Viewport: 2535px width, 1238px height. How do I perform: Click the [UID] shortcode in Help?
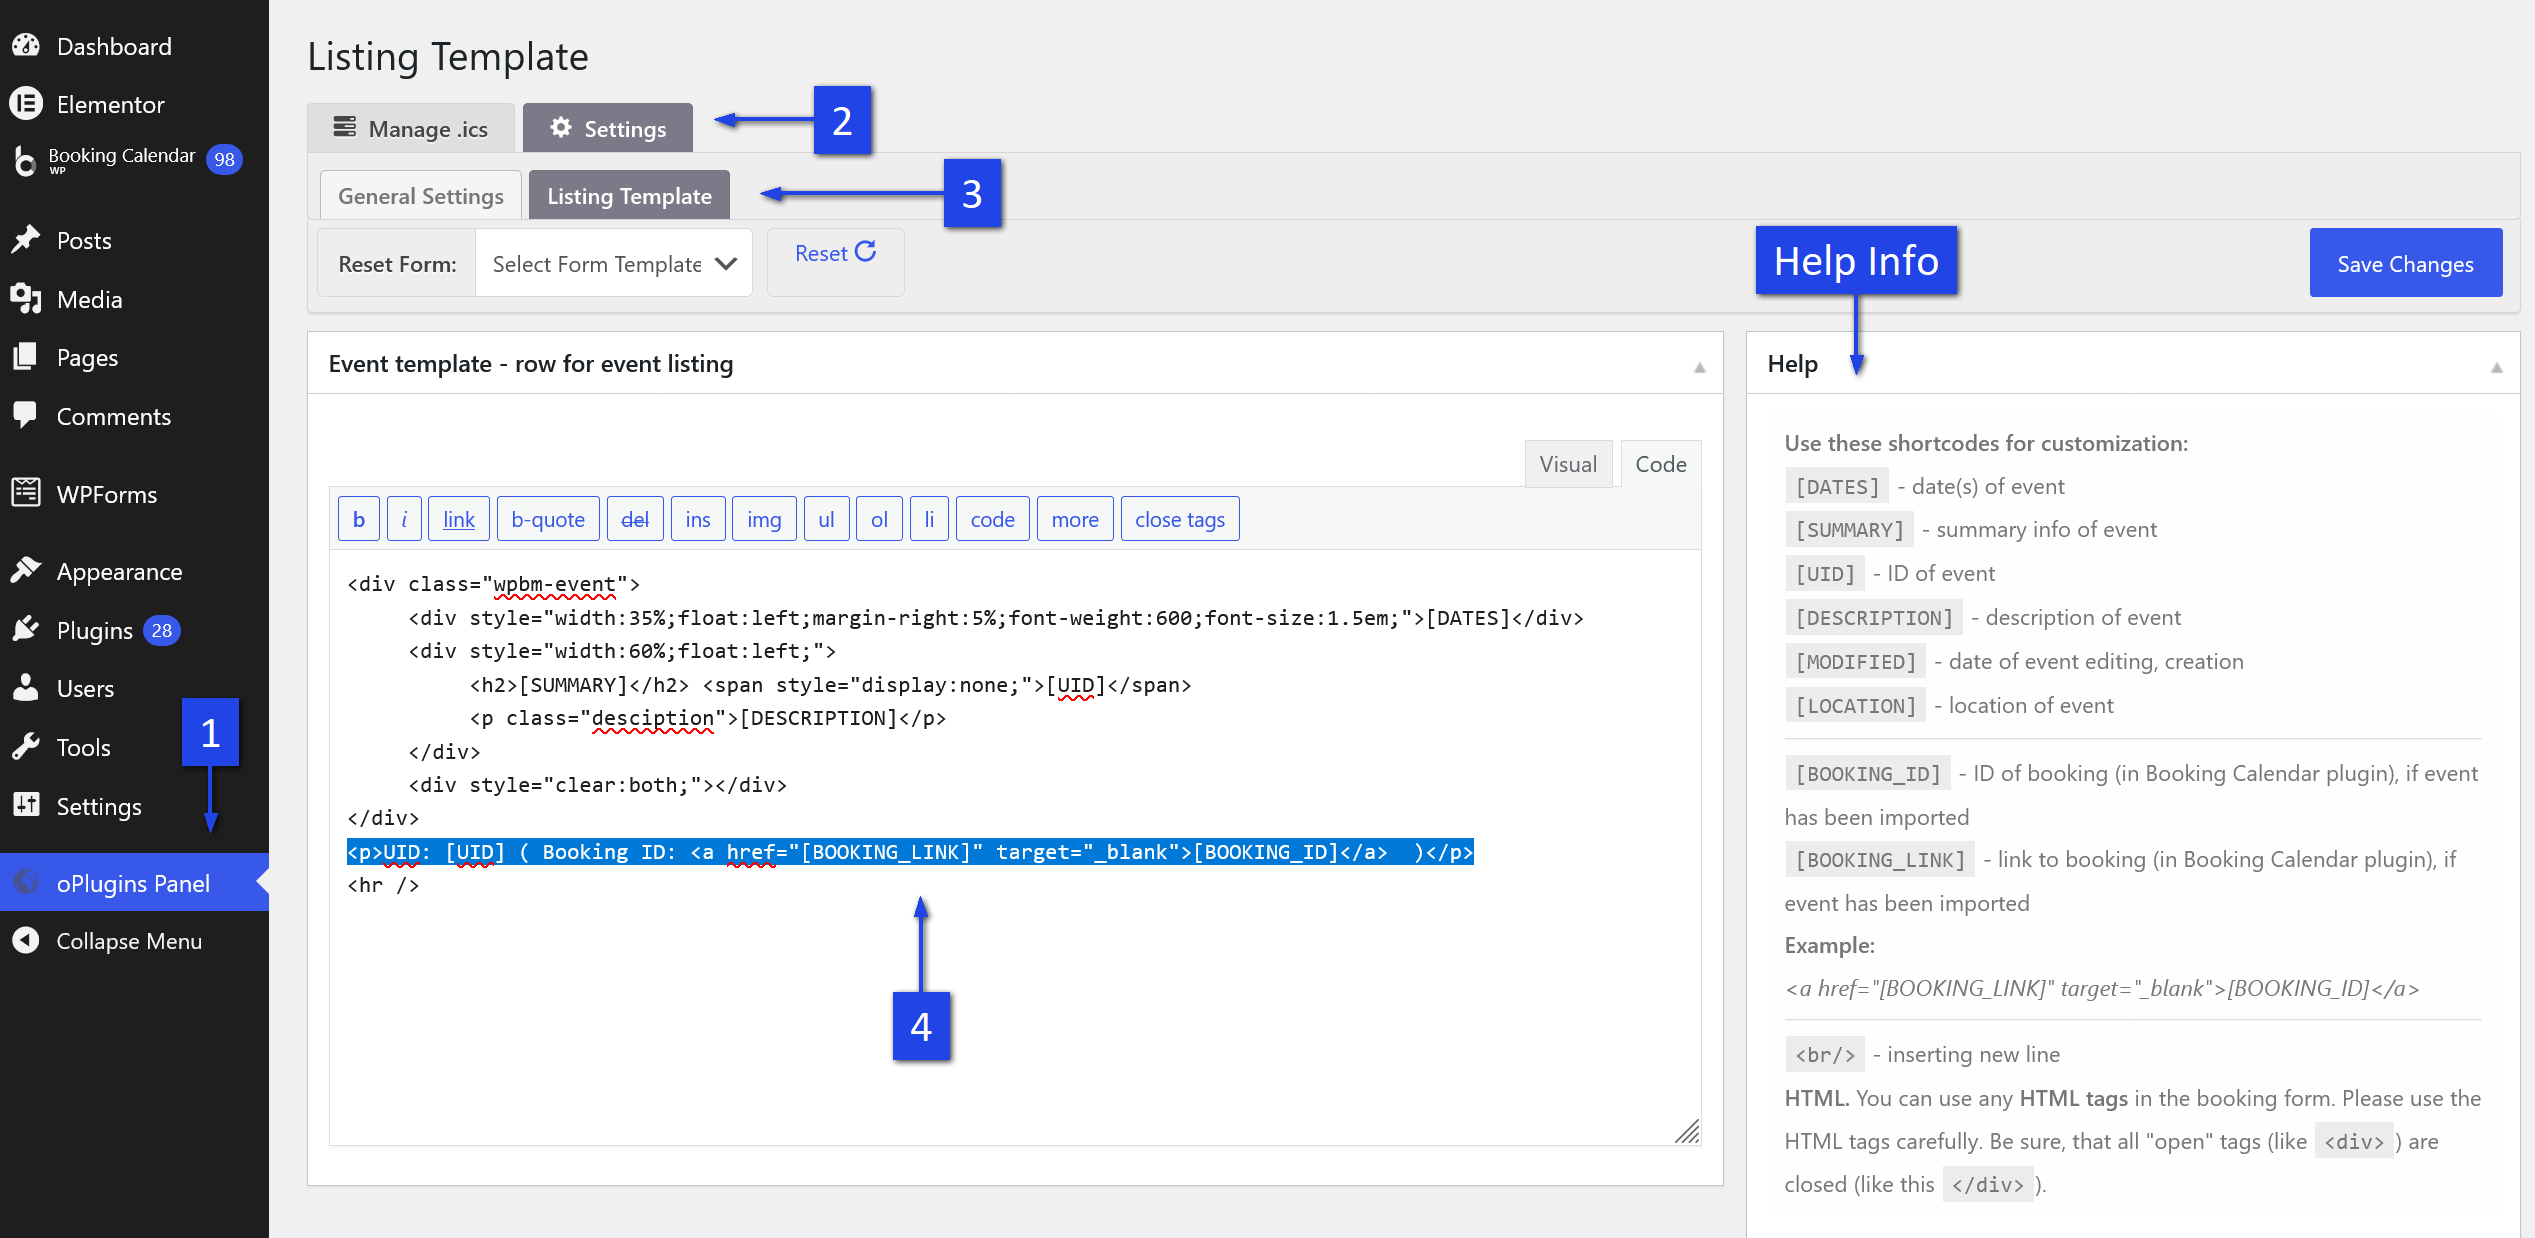(x=1825, y=573)
